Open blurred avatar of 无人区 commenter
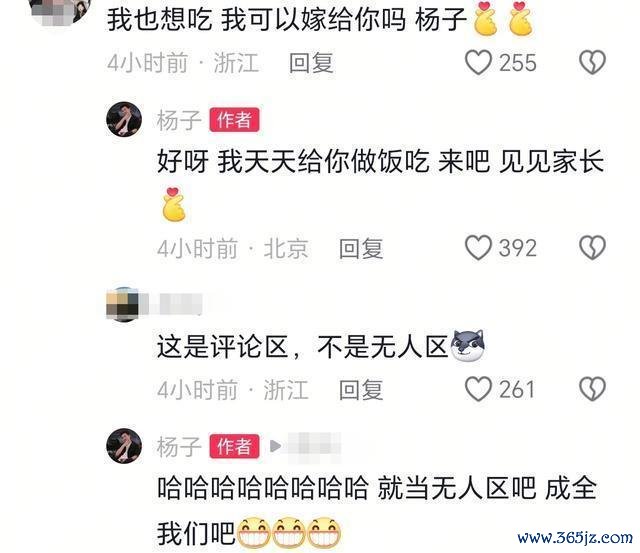The image size is (640, 553). (x=123, y=304)
